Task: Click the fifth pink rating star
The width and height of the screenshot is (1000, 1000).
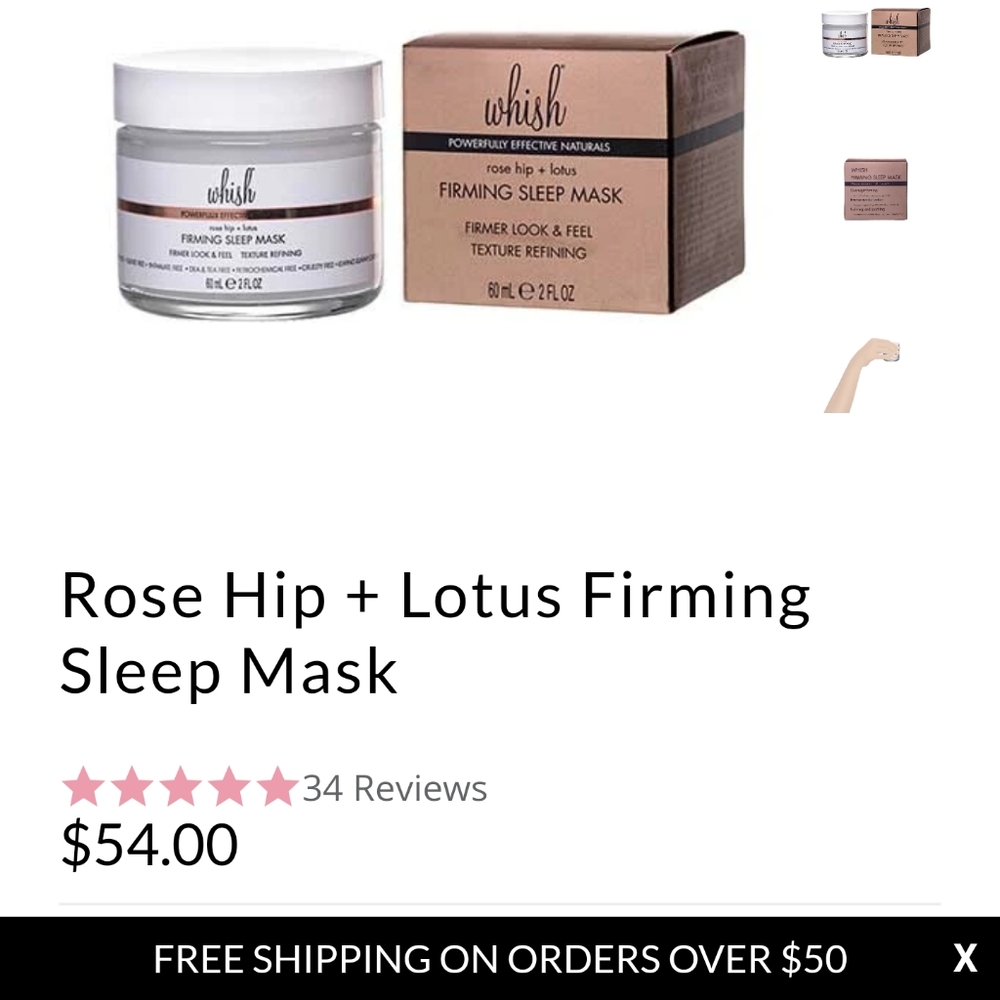Action: click(277, 786)
